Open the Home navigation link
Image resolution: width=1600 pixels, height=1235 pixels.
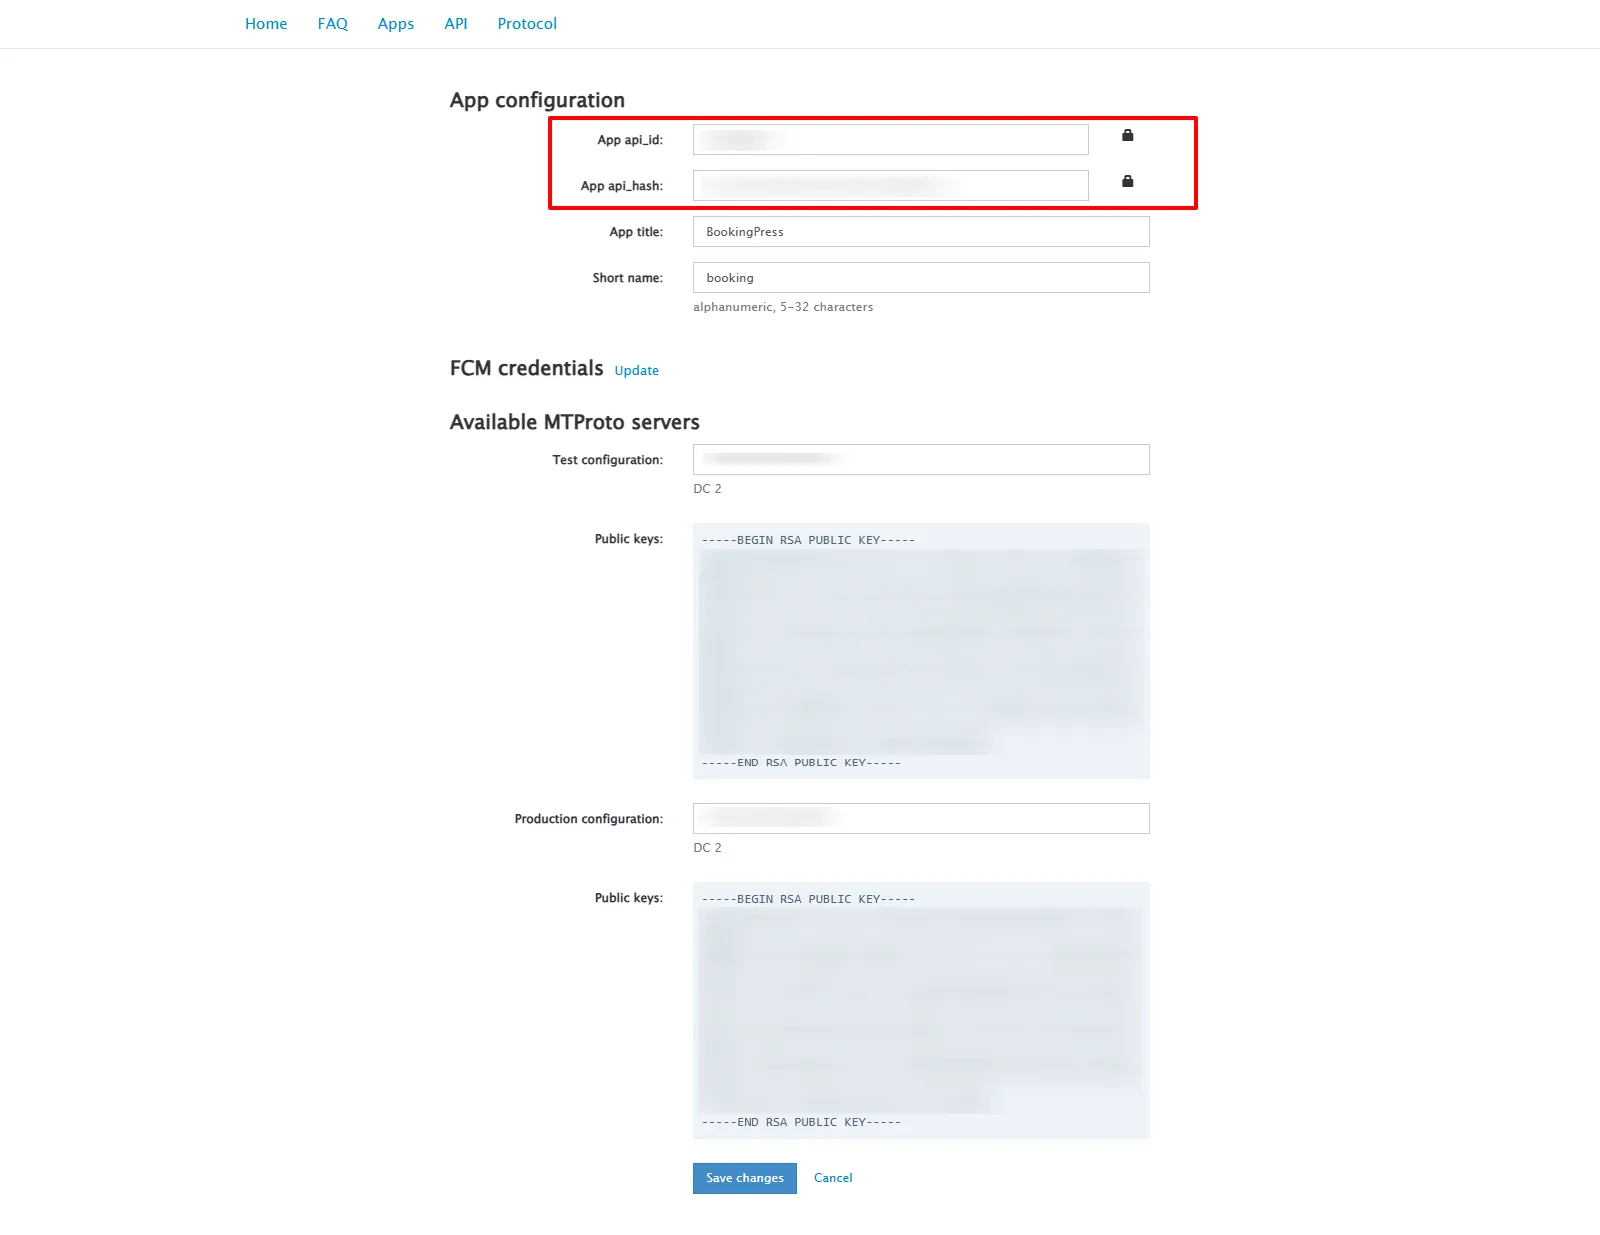266,24
